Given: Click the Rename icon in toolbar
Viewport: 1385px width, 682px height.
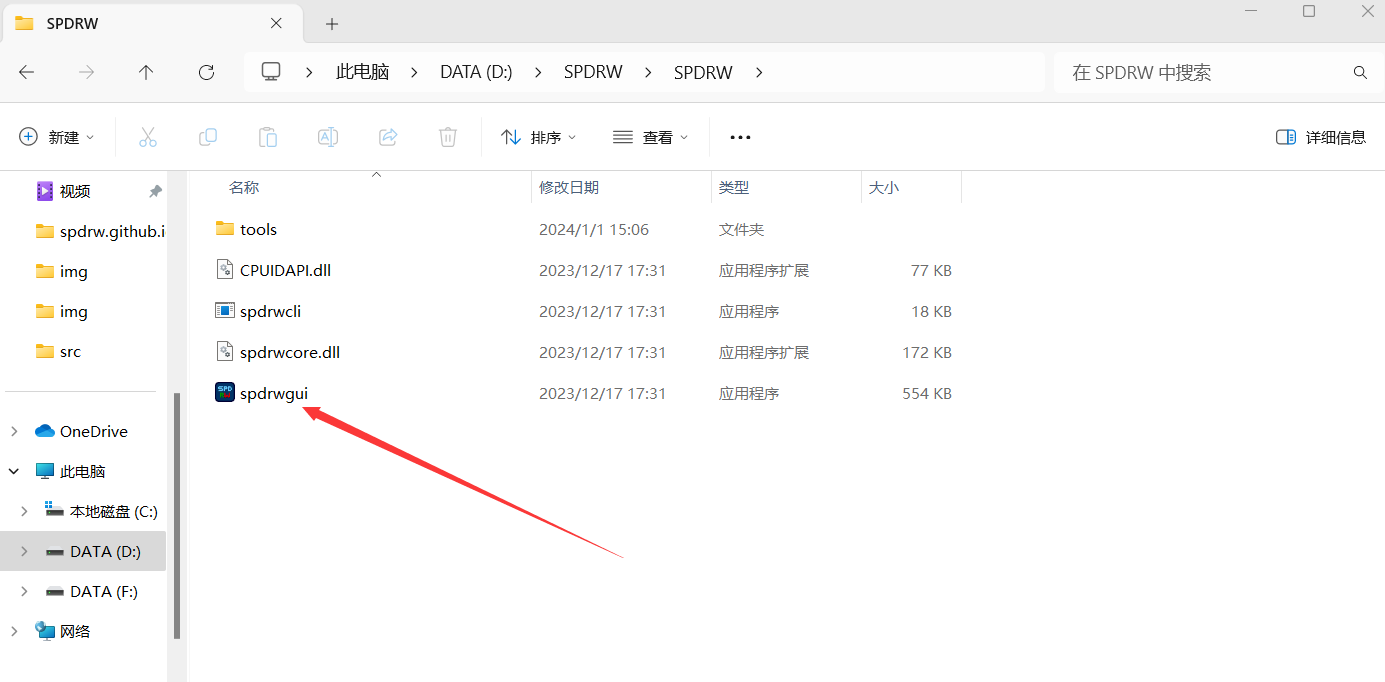Looking at the screenshot, I should click(328, 137).
